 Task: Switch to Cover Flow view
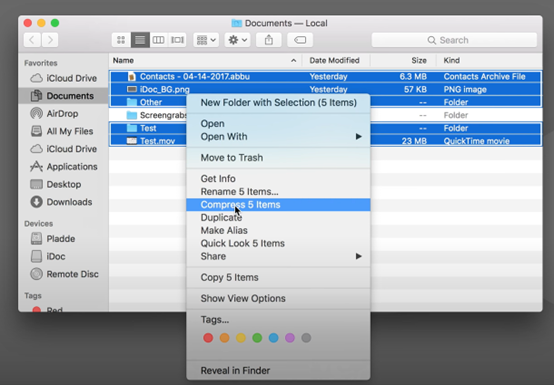(177, 40)
